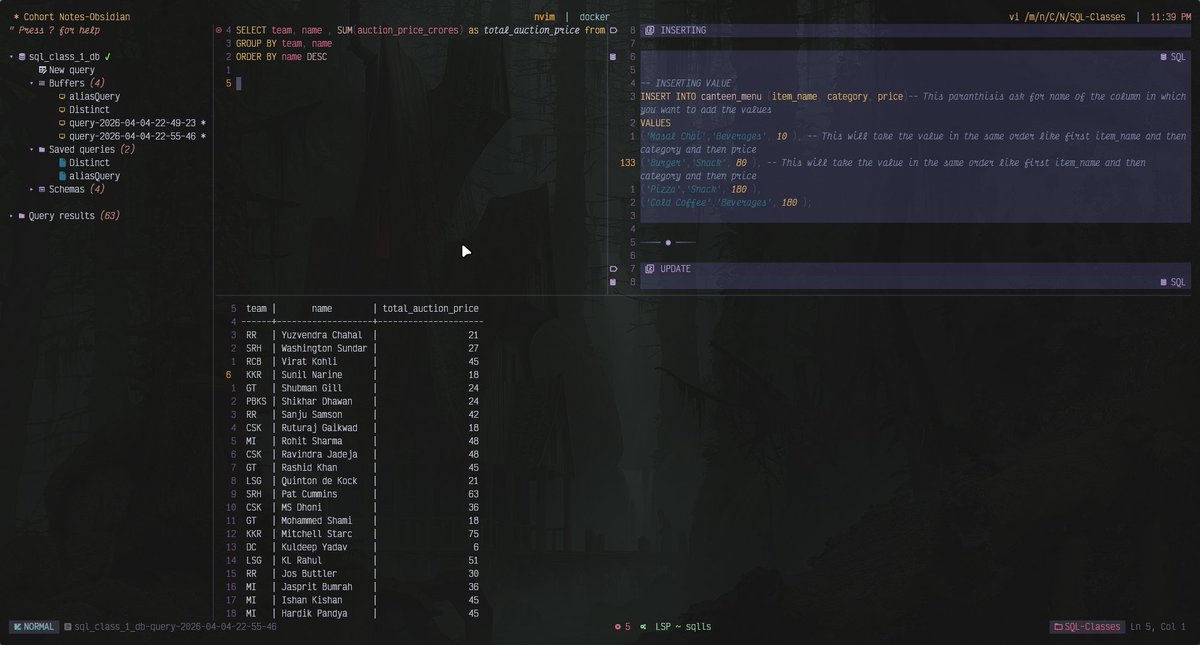Open the saved query named Distinct
1200x645 pixels.
89,163
